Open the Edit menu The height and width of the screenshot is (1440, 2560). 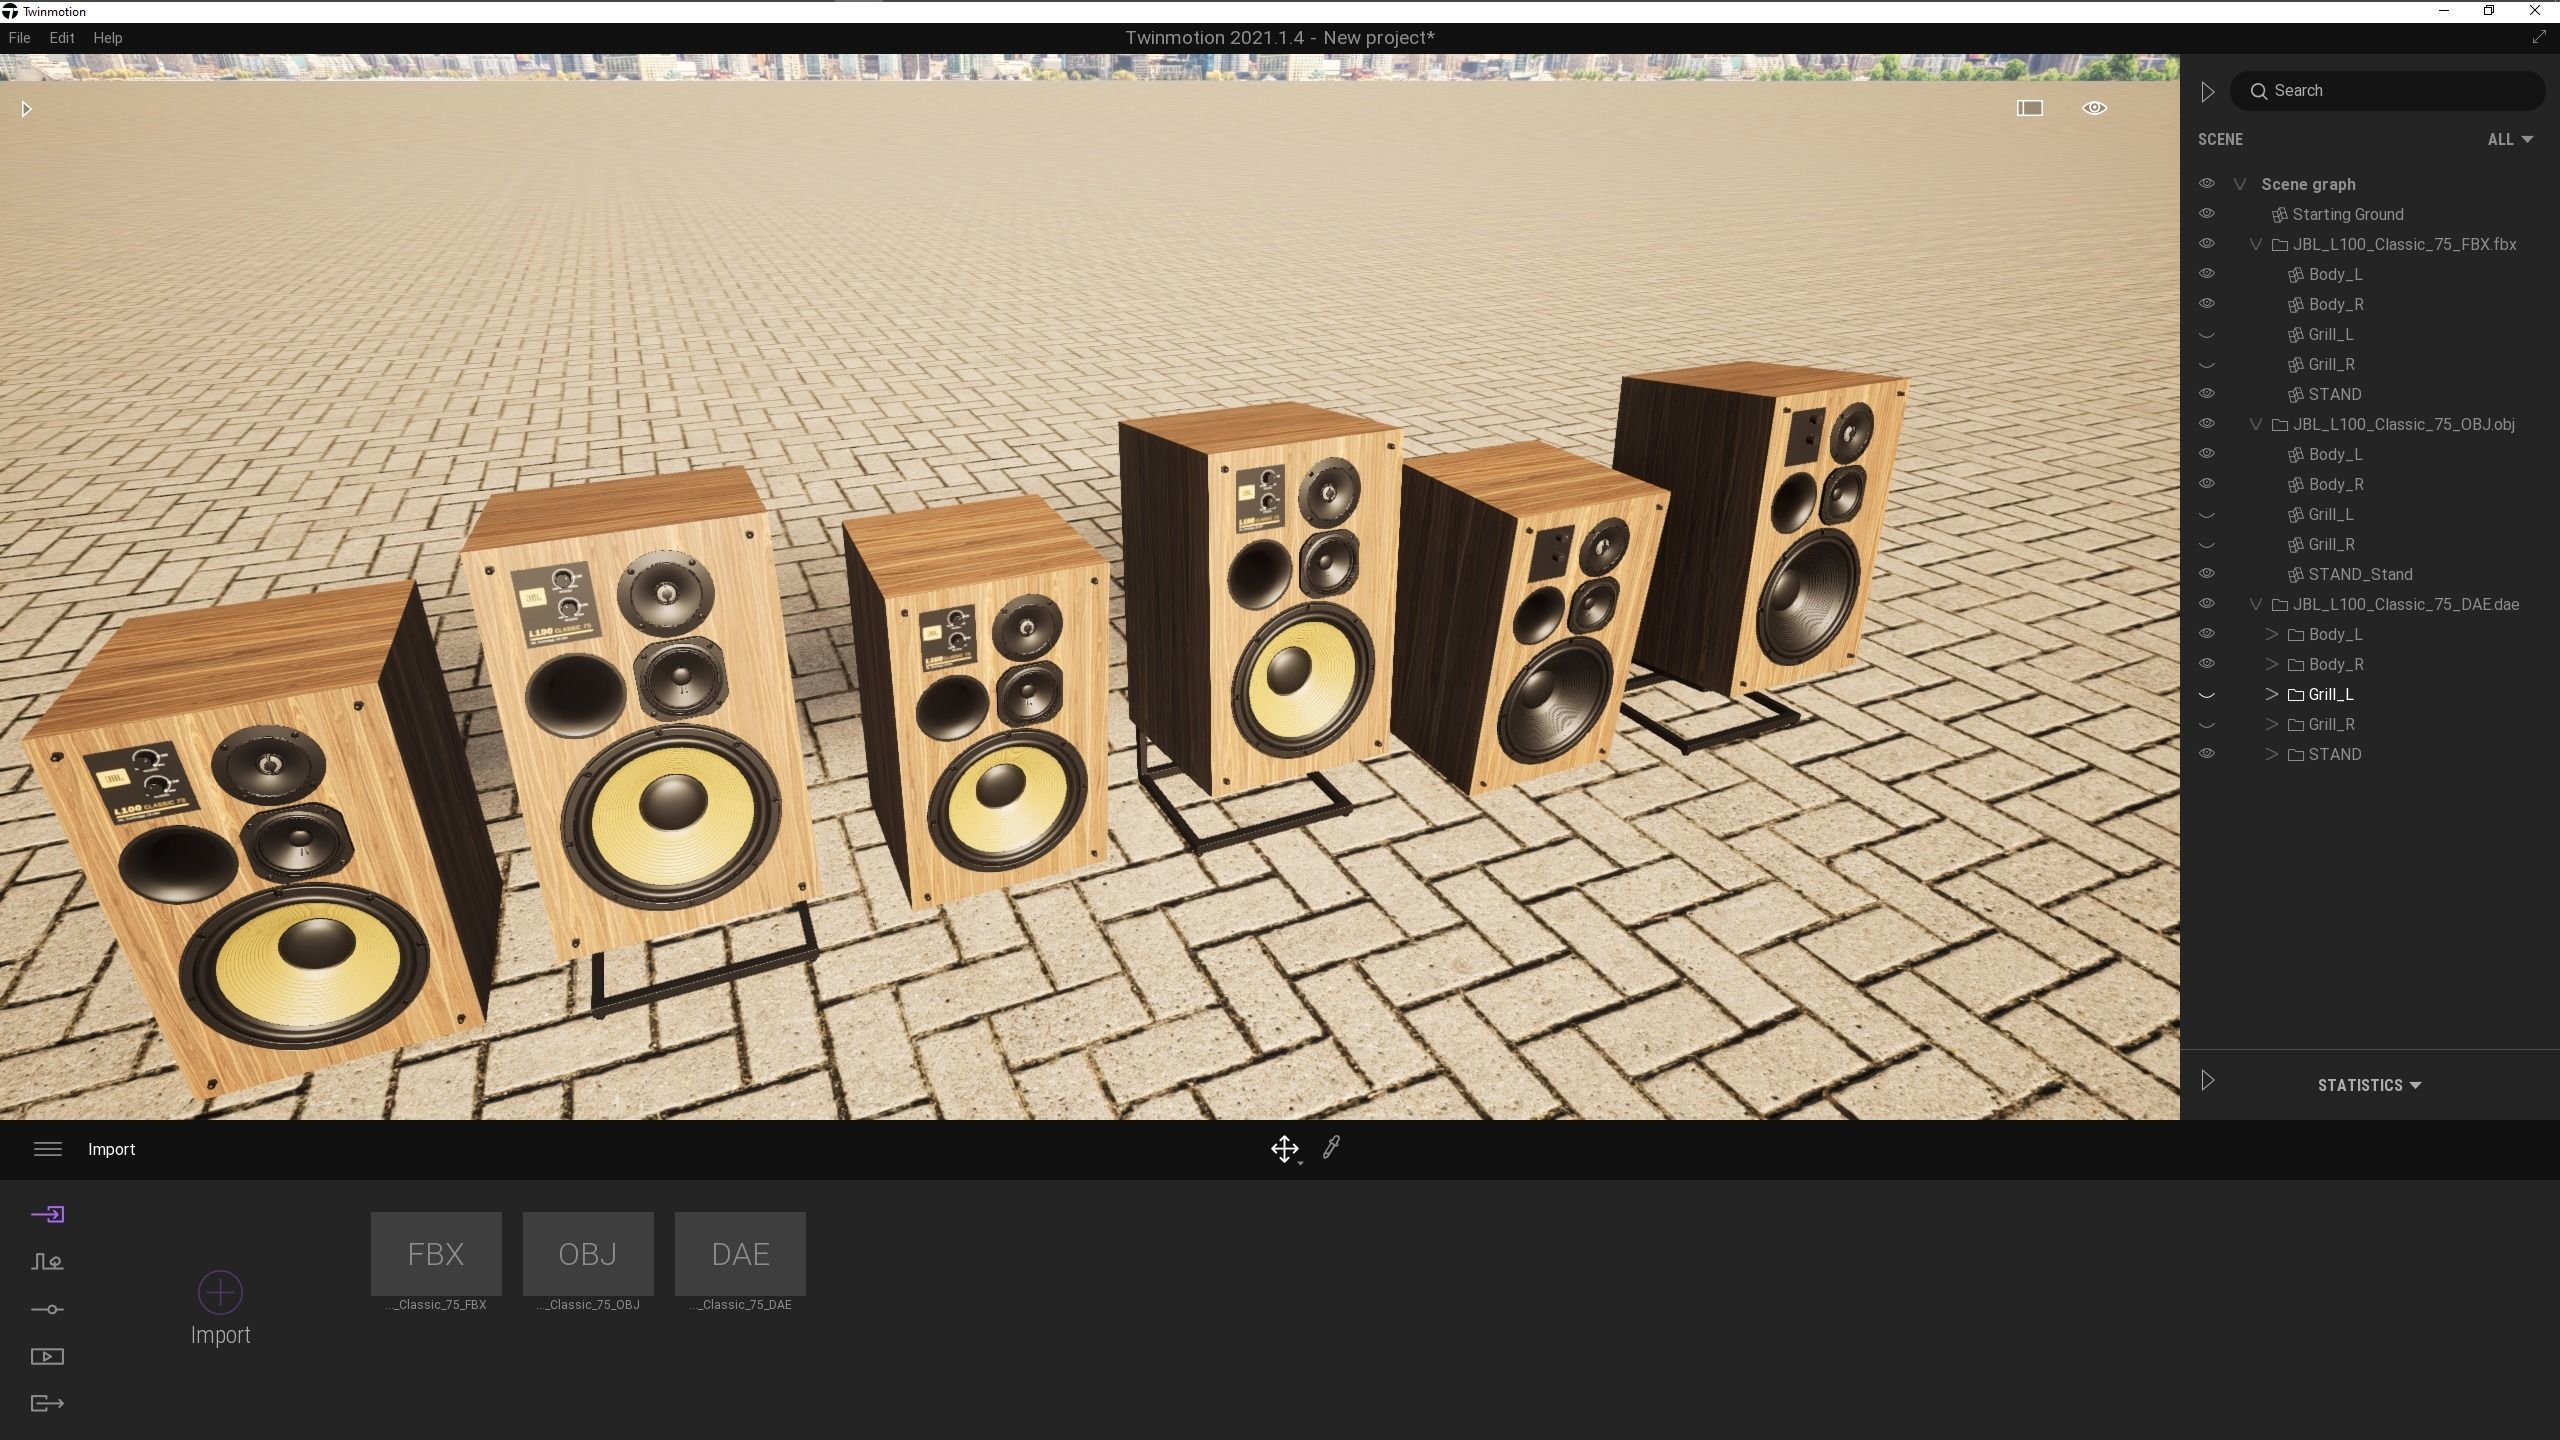pos(62,38)
